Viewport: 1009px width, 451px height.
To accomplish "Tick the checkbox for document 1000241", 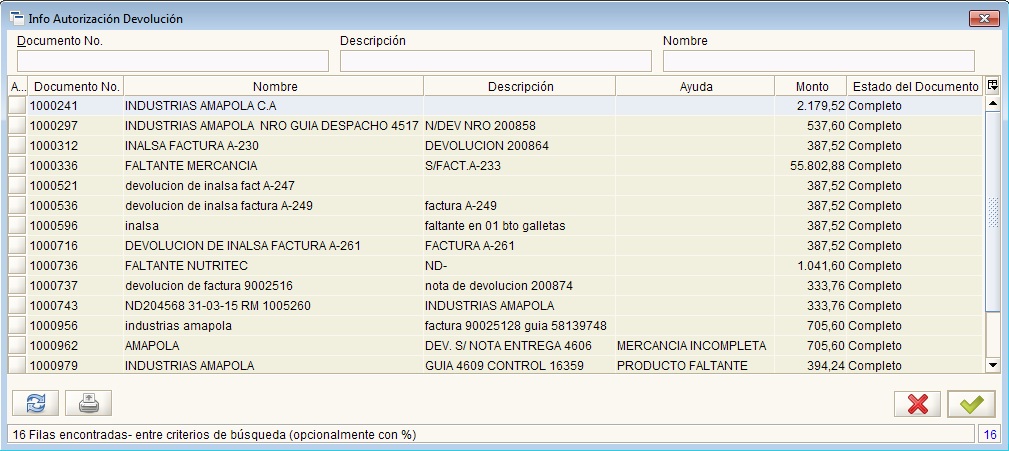I will pos(17,106).
